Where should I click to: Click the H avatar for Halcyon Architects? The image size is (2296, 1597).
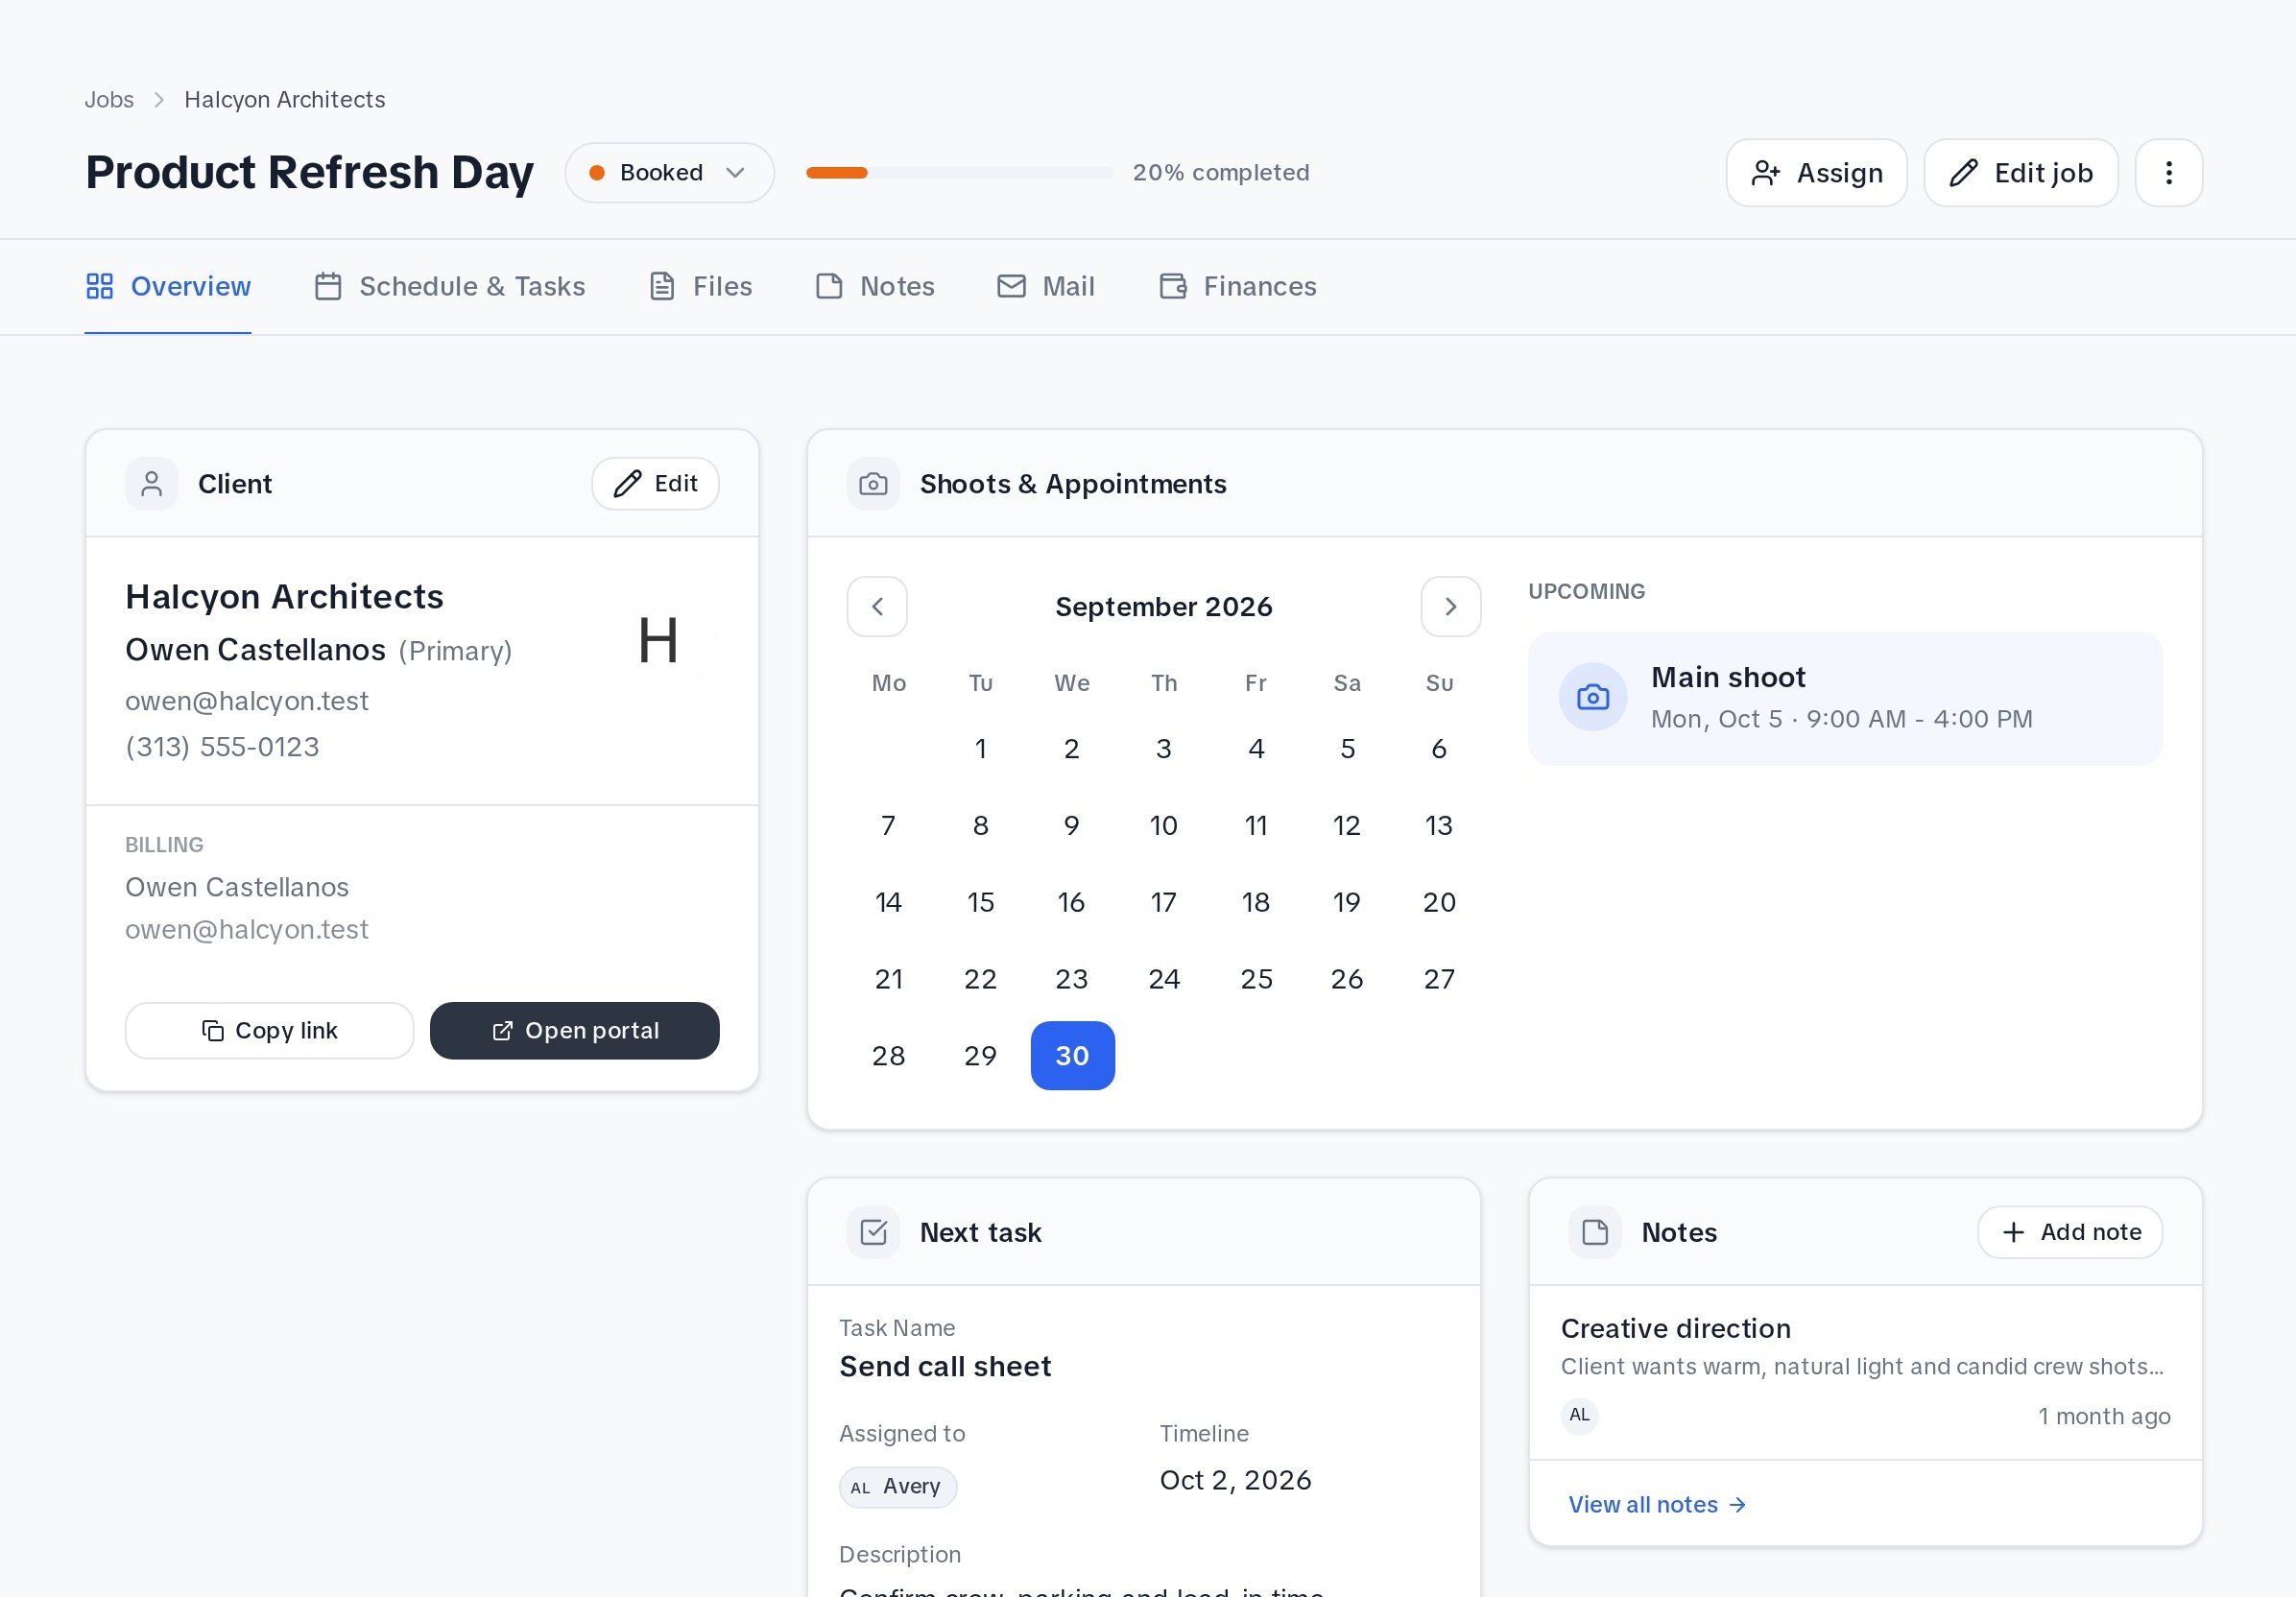[658, 640]
